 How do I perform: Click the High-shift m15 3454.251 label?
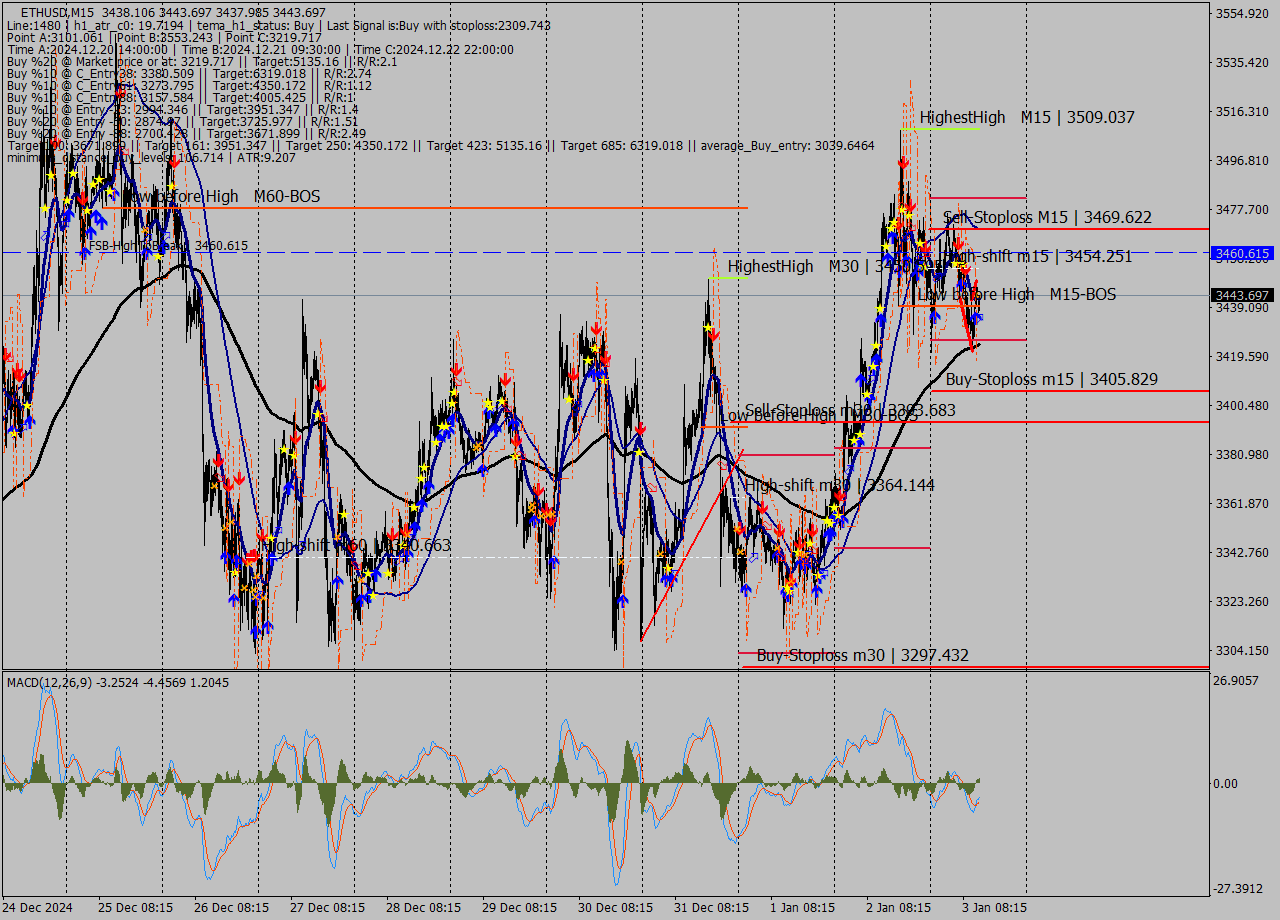pyautogui.click(x=1040, y=257)
